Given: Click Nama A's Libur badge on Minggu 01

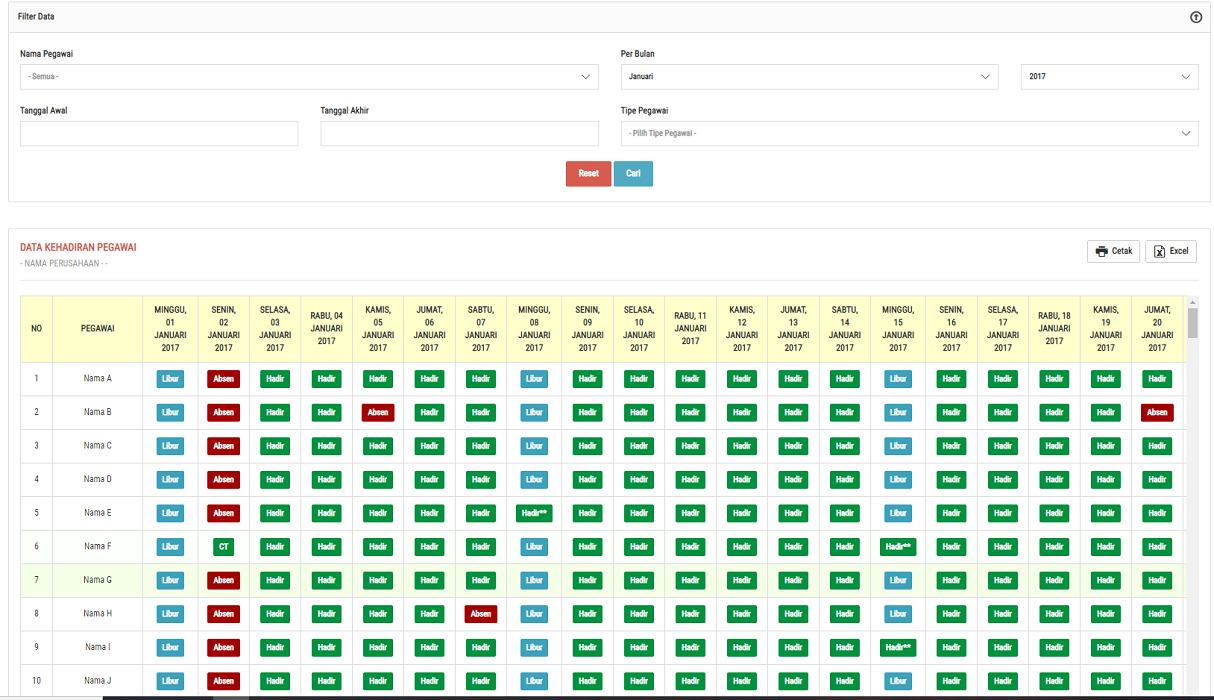Looking at the screenshot, I should (x=170, y=379).
